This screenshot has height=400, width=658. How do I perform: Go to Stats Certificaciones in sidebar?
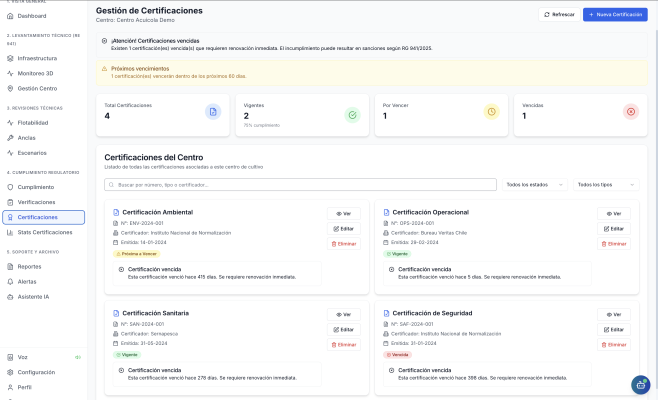tap(45, 232)
